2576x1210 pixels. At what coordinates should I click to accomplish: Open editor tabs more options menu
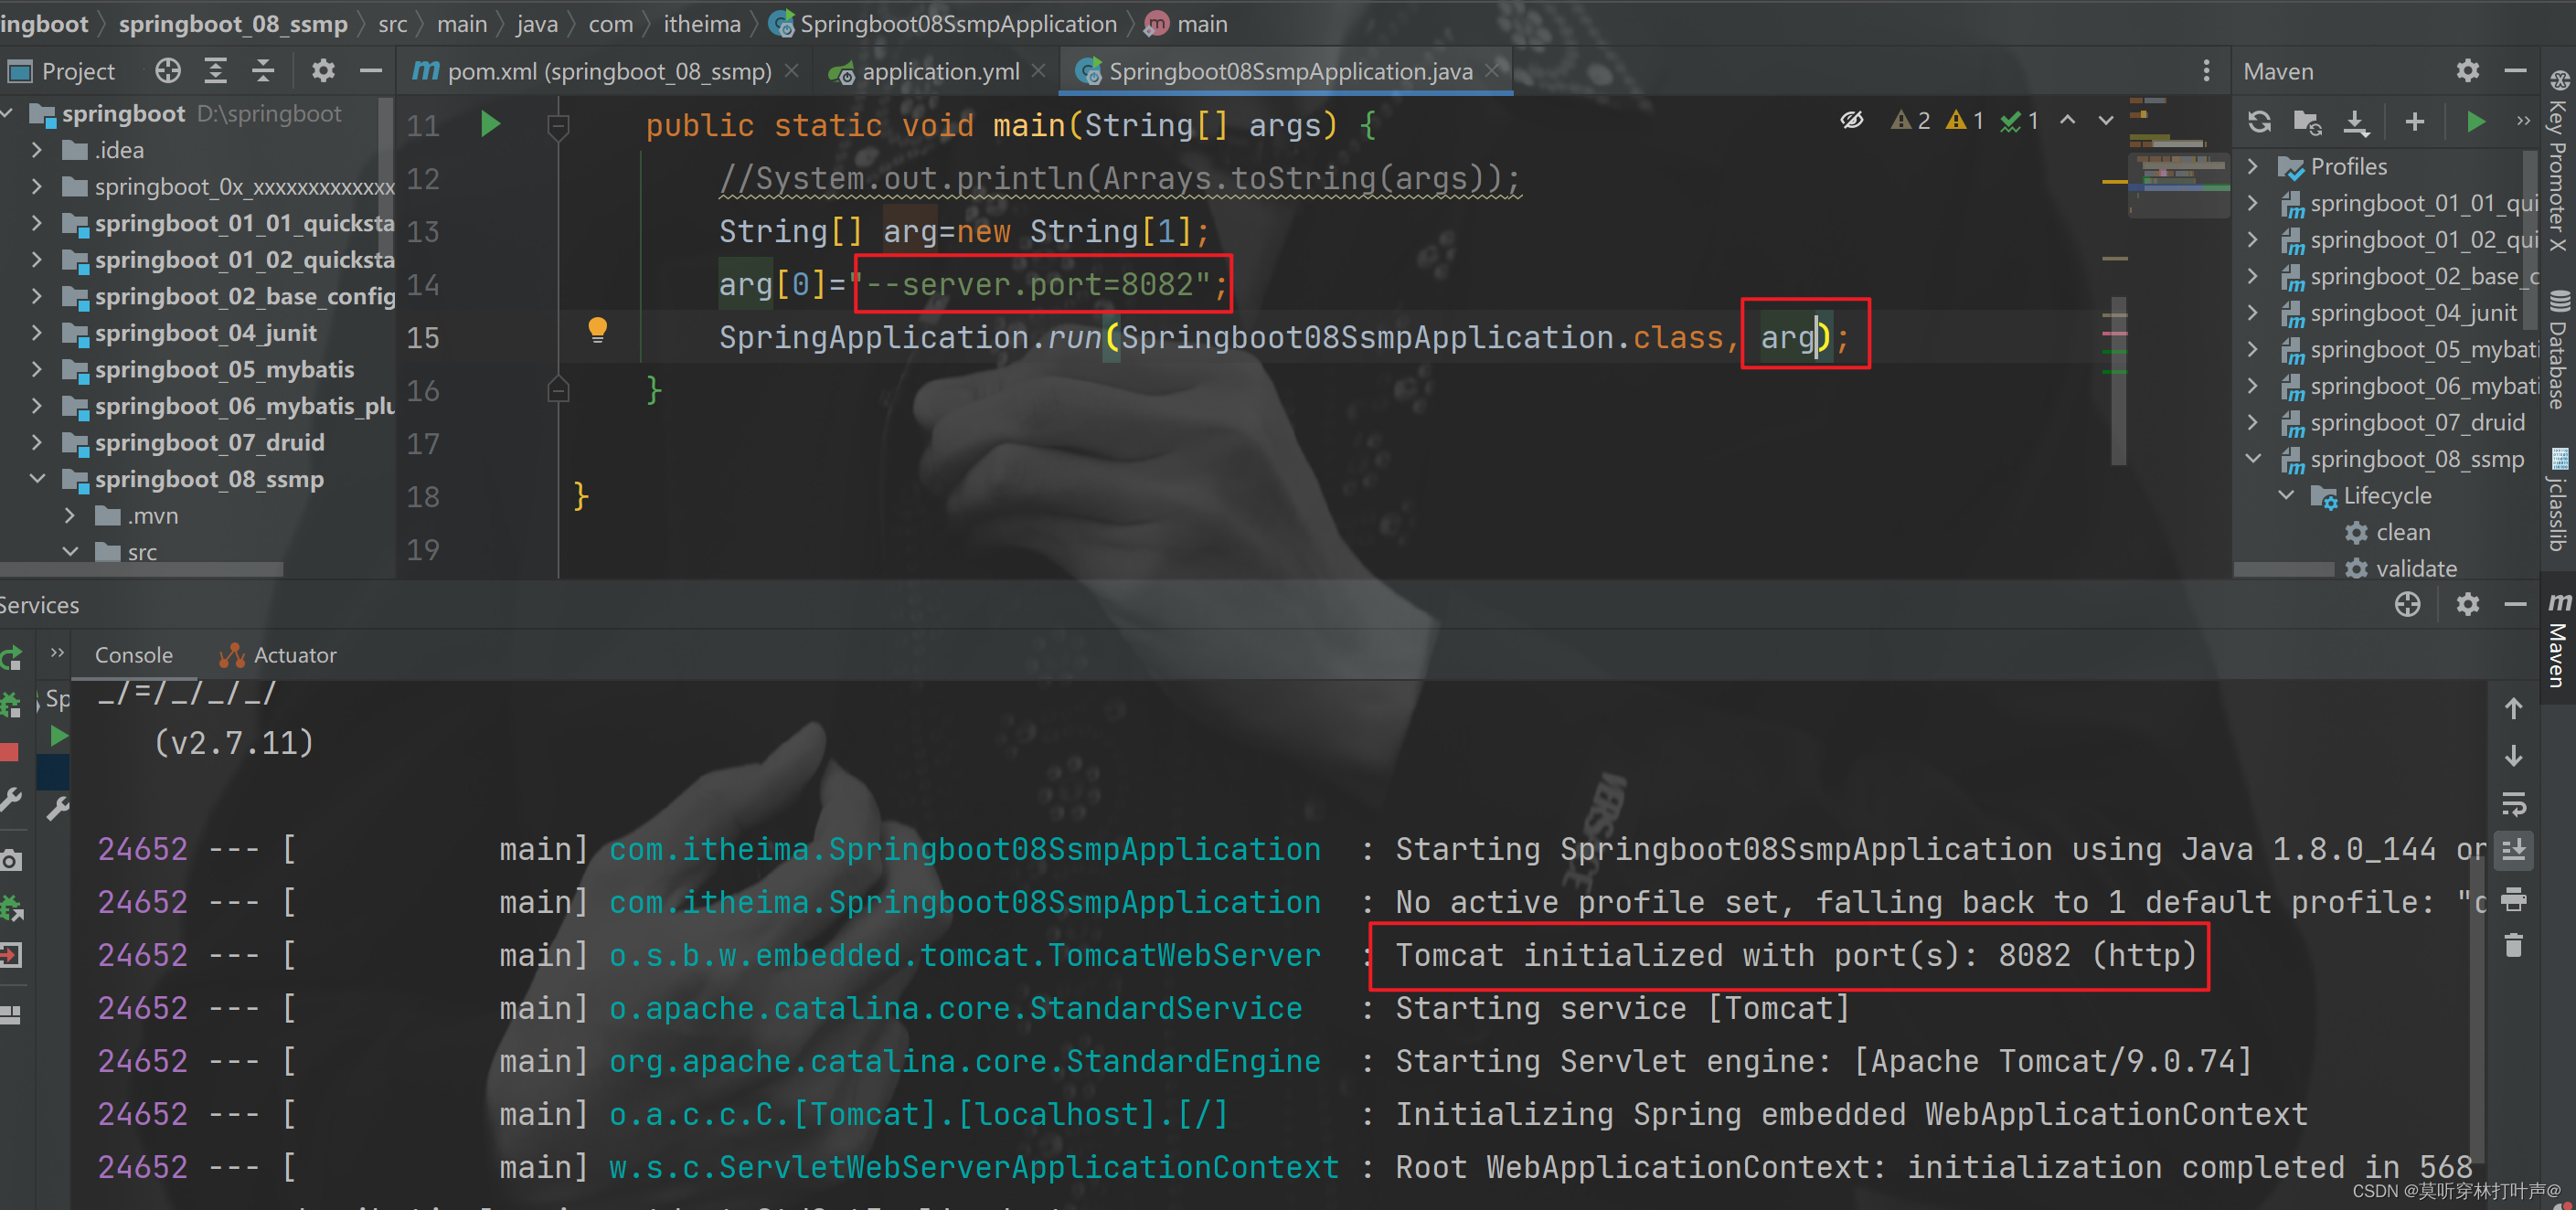pyautogui.click(x=2205, y=71)
